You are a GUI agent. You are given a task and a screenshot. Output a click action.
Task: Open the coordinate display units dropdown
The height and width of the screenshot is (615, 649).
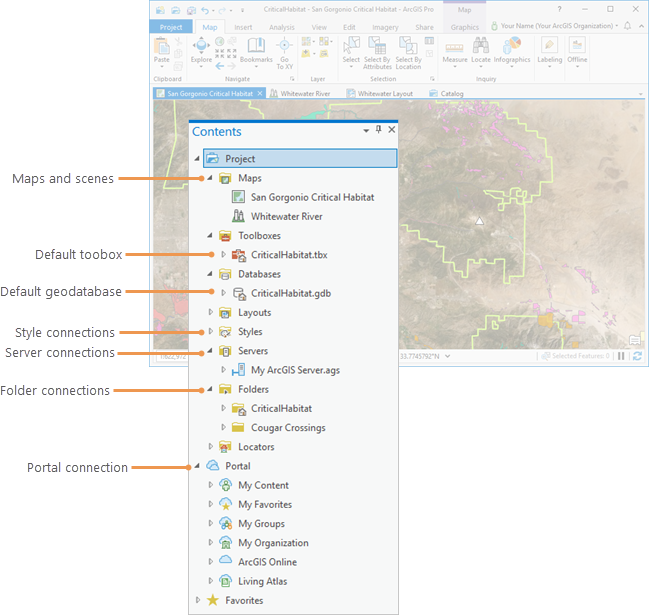coord(447,356)
